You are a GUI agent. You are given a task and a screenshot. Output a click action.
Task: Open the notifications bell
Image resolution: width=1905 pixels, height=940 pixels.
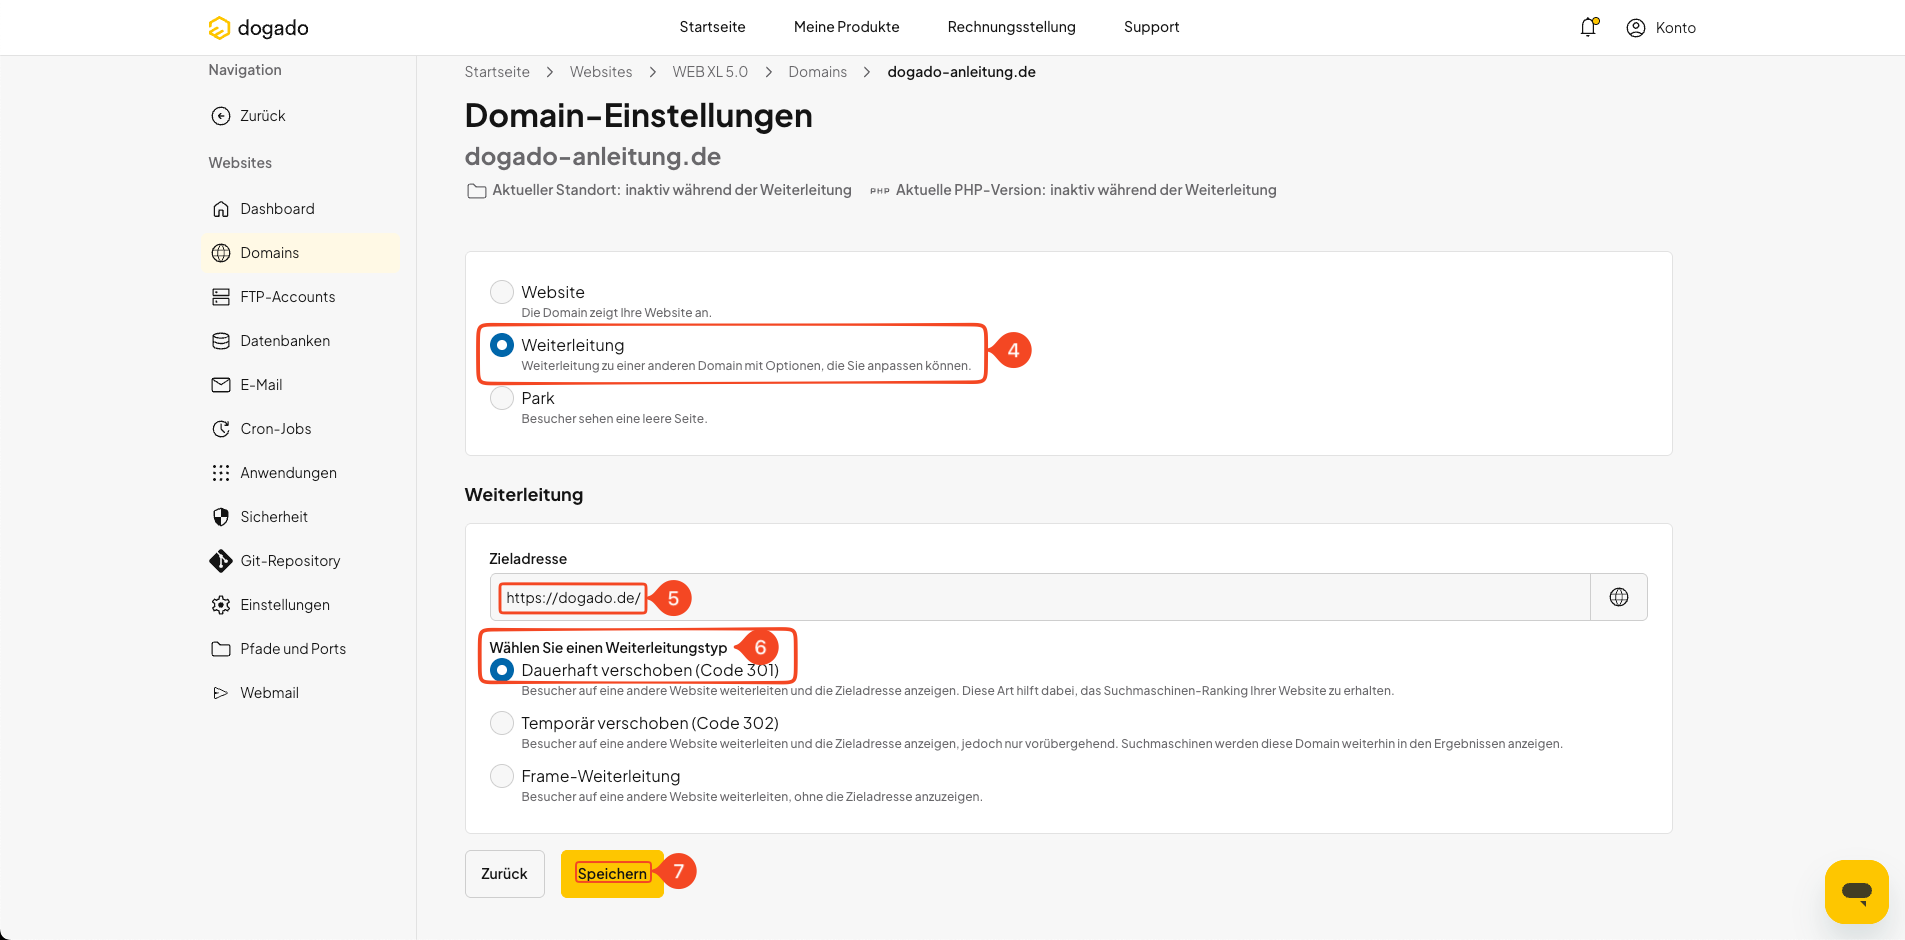pos(1588,28)
